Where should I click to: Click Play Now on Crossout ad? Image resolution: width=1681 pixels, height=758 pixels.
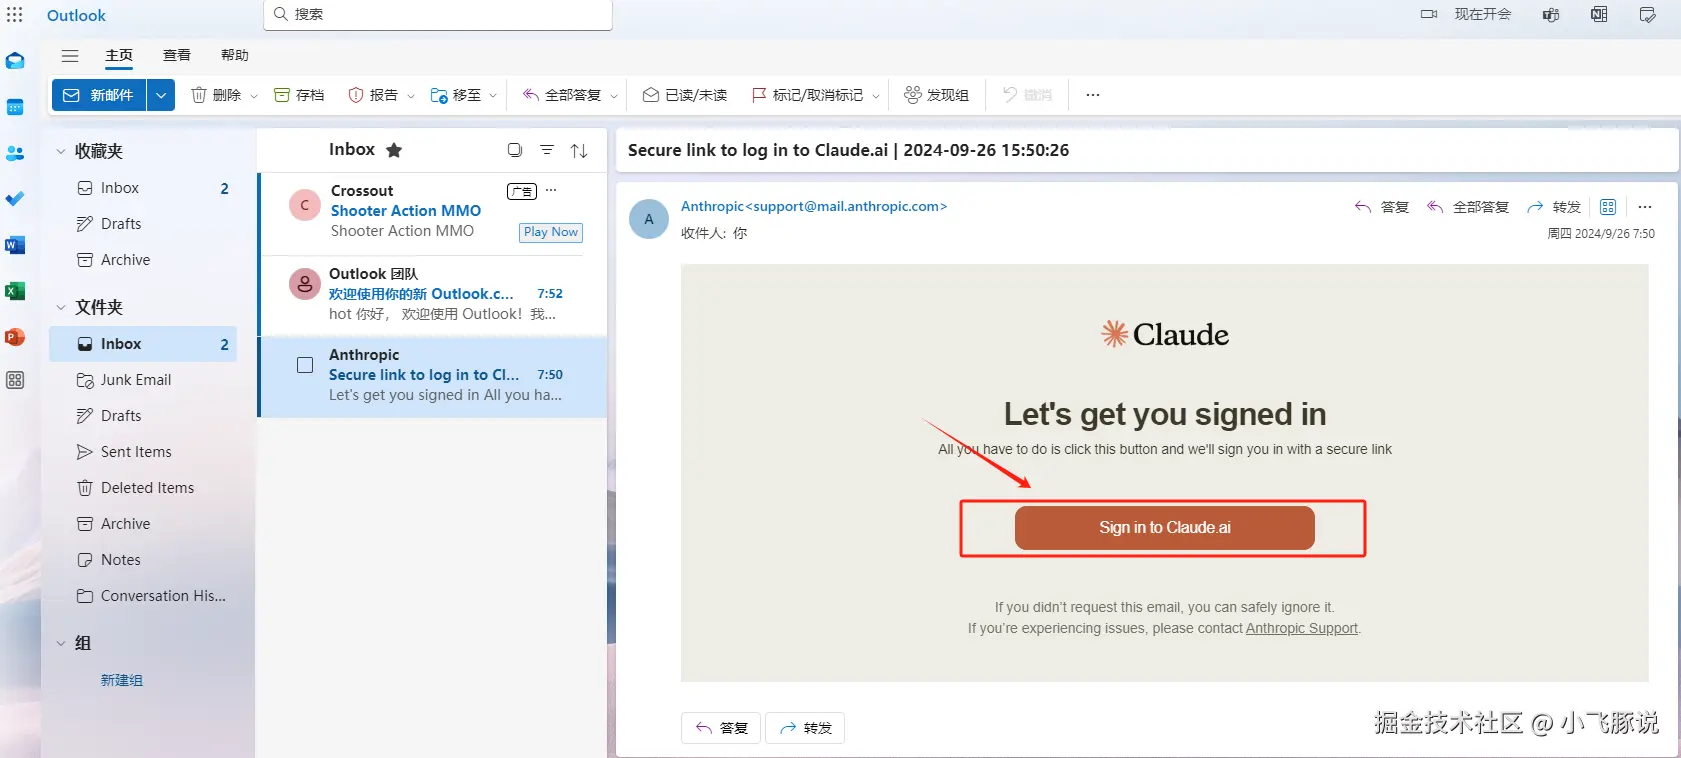point(551,232)
